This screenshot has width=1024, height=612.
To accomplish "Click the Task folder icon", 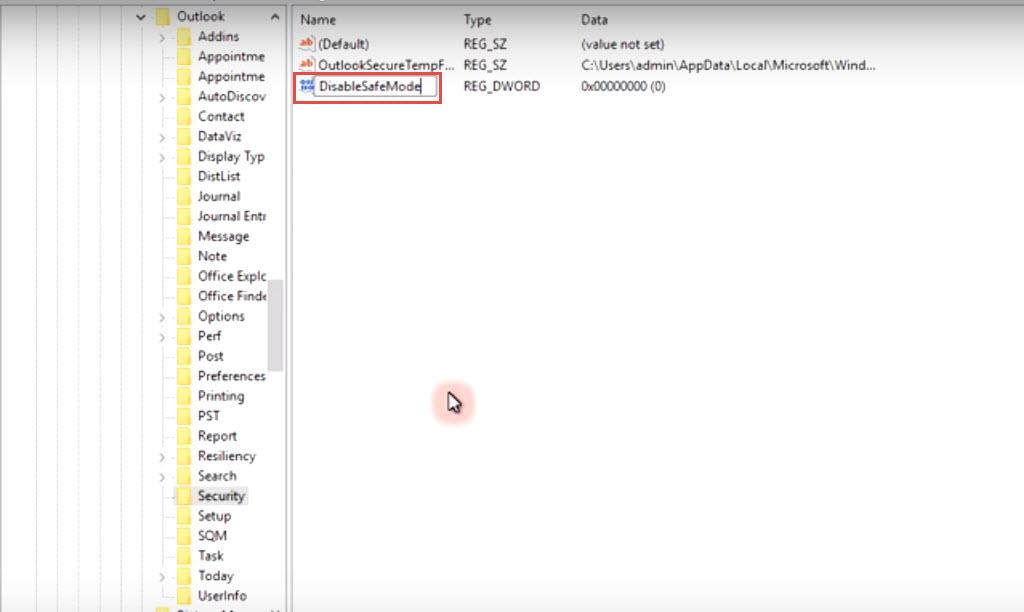I will click(x=184, y=556).
